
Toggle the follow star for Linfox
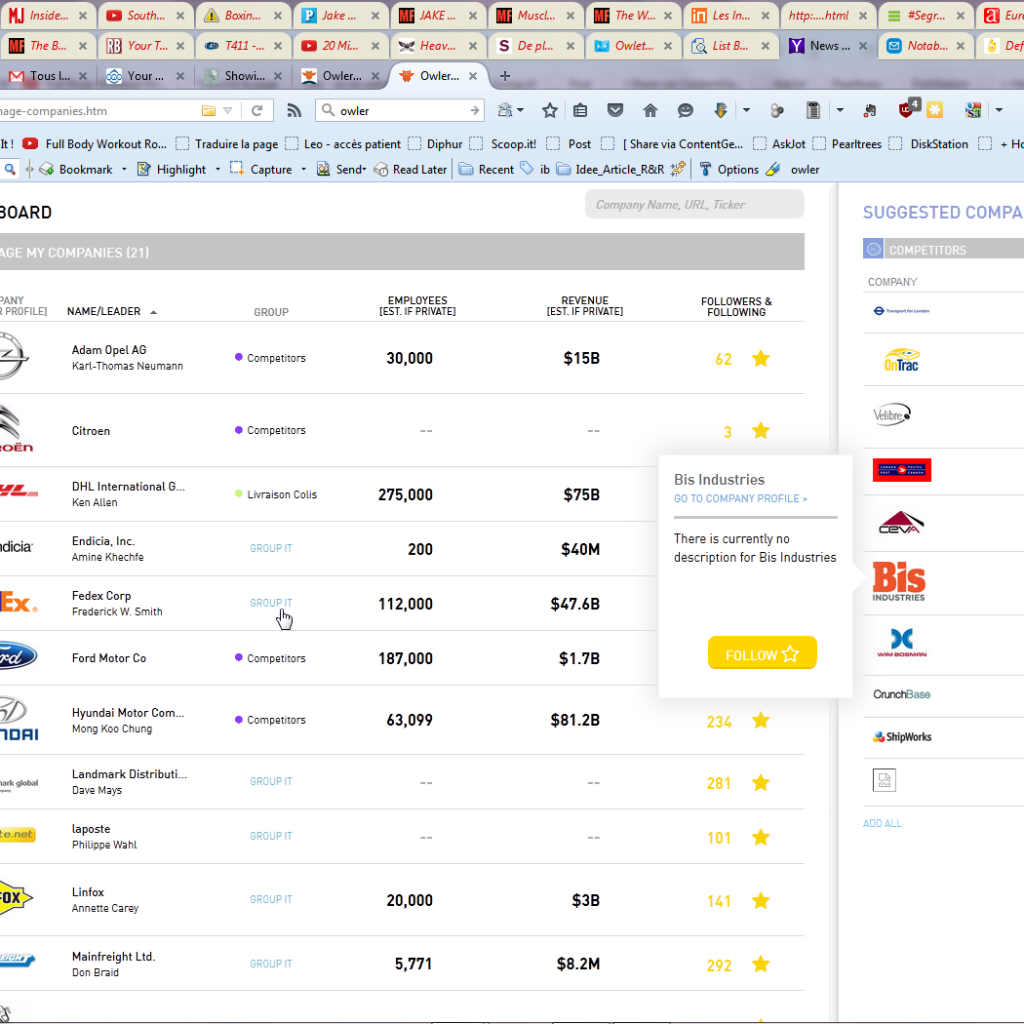click(x=761, y=901)
